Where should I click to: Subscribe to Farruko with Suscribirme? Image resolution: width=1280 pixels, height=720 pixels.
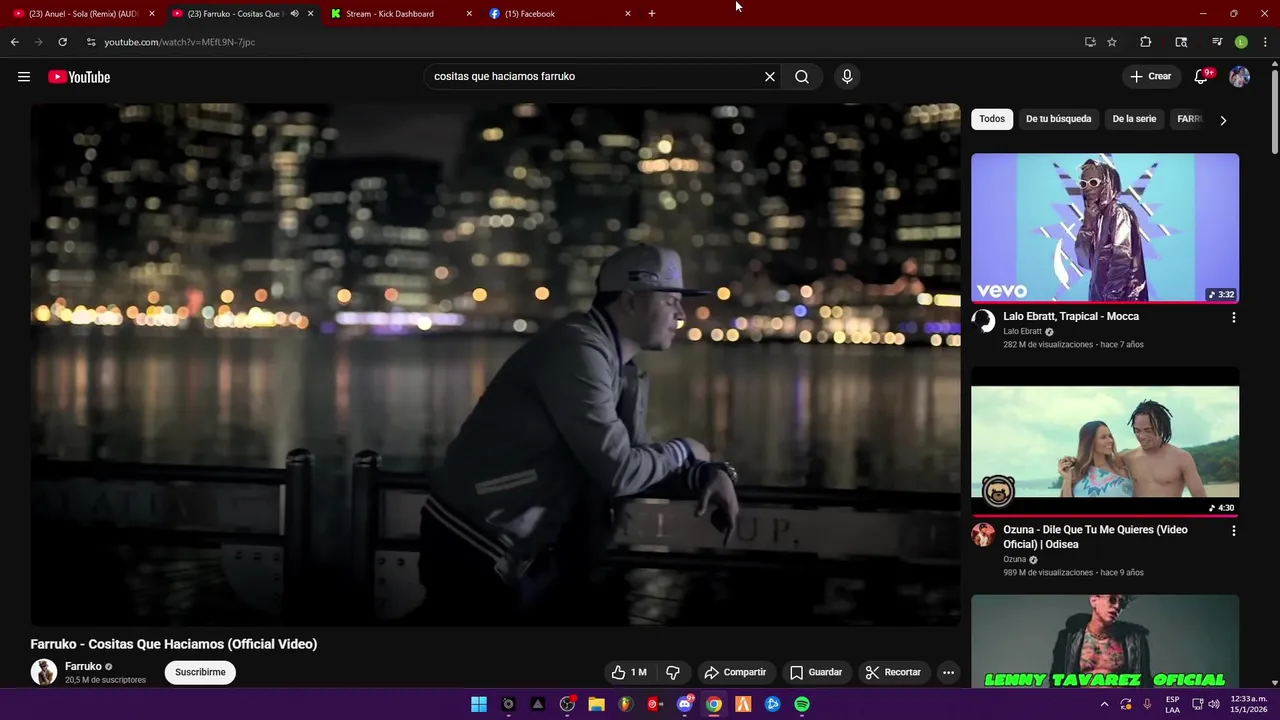click(200, 672)
